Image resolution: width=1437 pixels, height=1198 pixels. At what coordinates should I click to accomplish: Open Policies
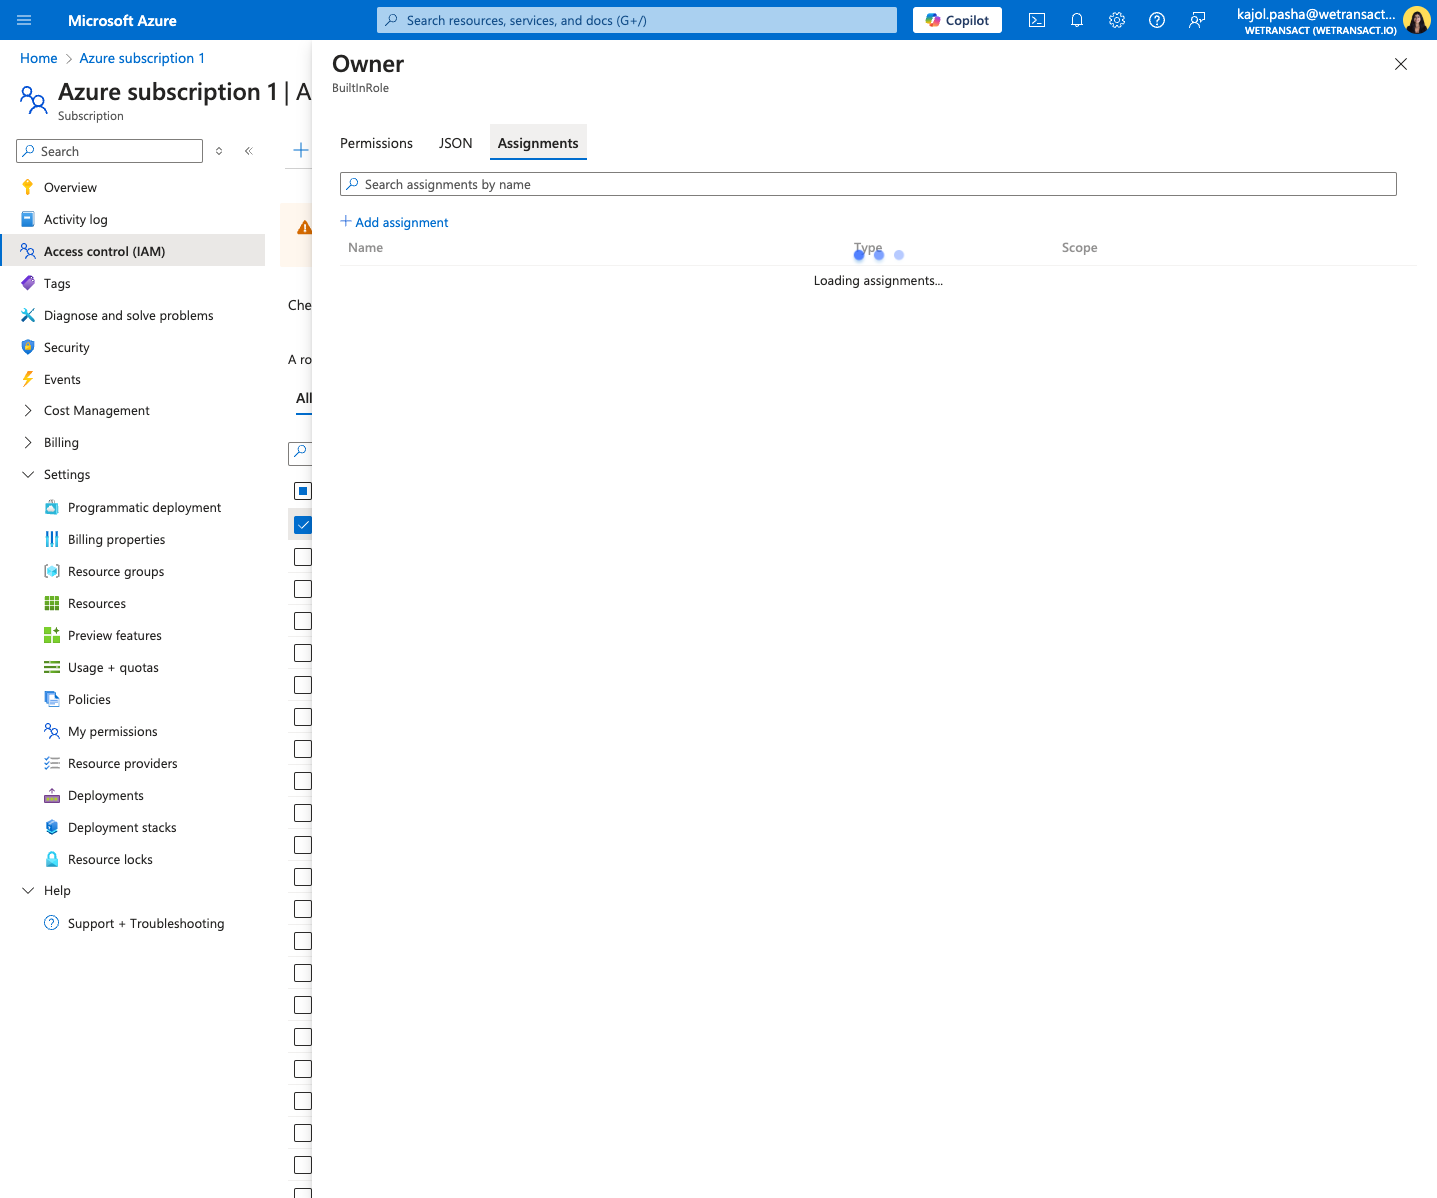pyautogui.click(x=89, y=699)
